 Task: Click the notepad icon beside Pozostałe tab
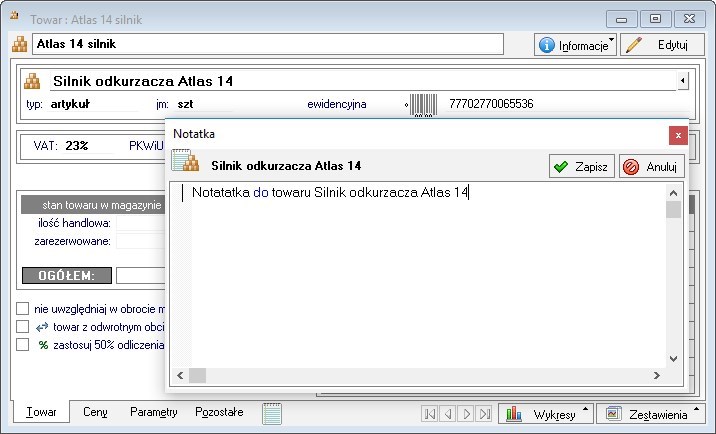pyautogui.click(x=272, y=413)
